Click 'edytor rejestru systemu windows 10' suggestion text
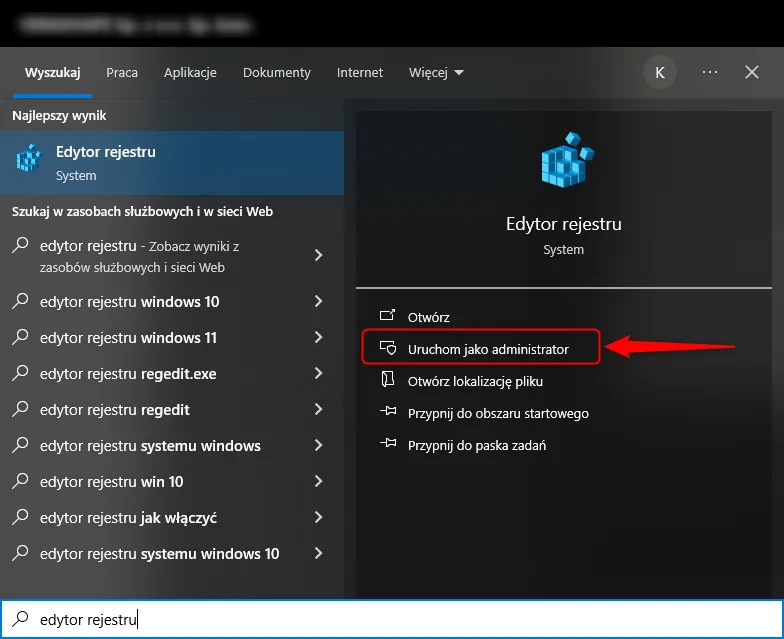The image size is (784, 639). 160,554
